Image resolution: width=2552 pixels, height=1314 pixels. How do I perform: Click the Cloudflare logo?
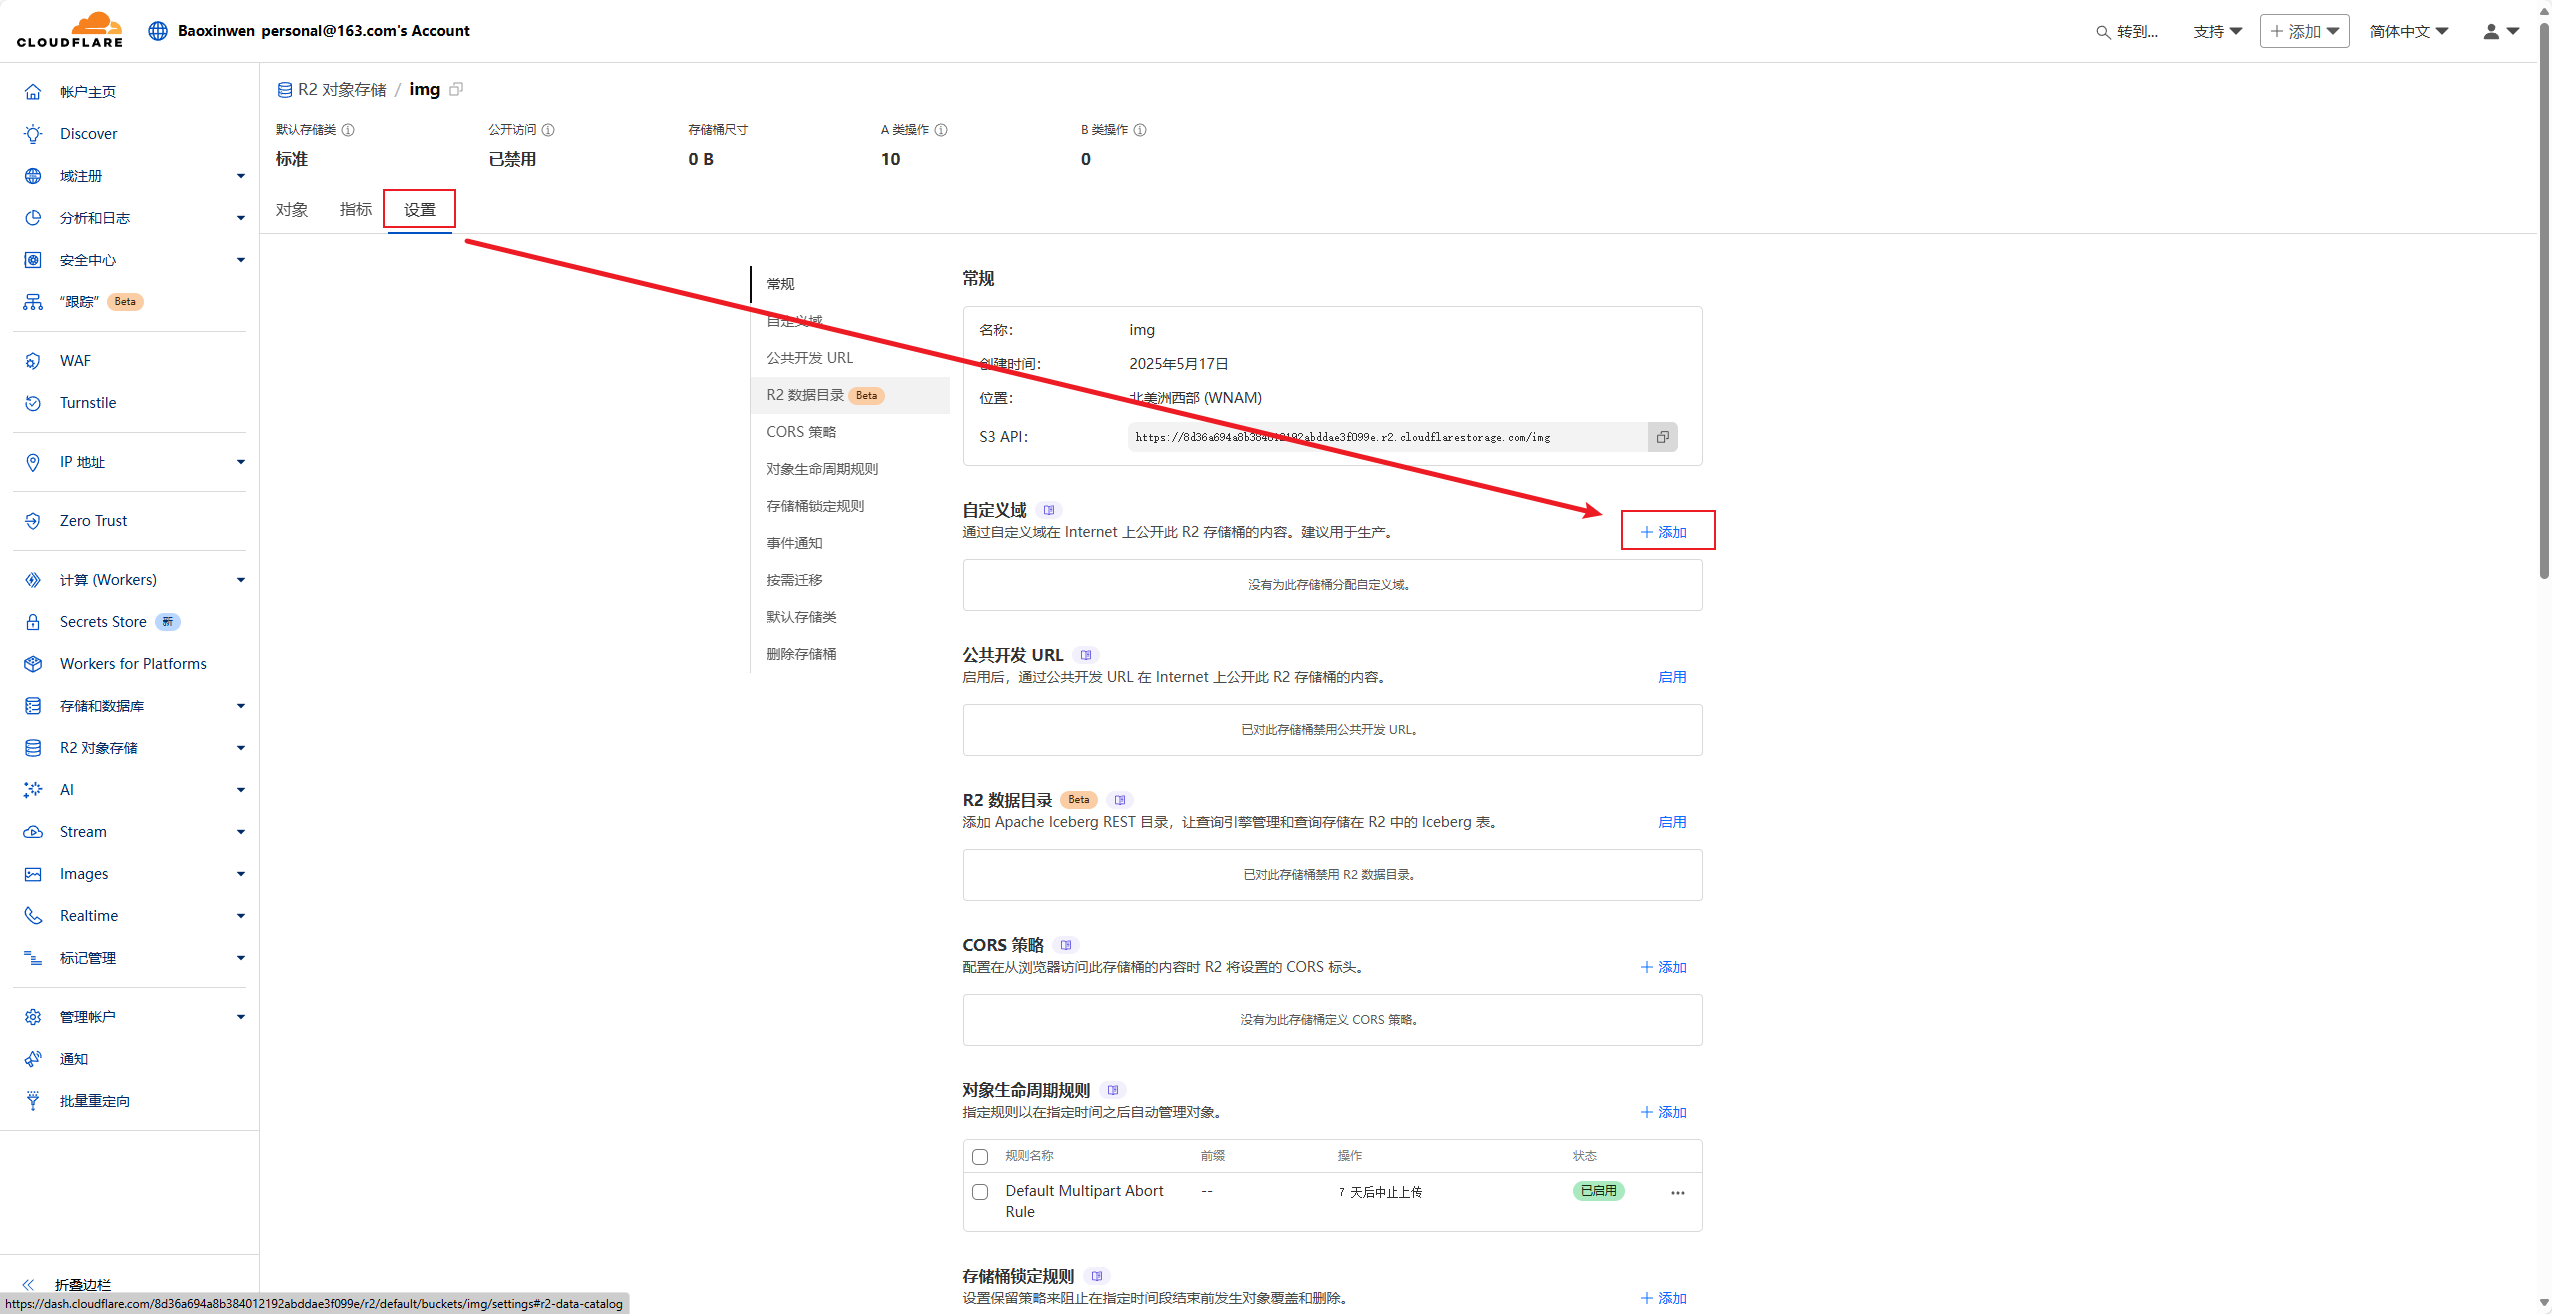pos(70,30)
